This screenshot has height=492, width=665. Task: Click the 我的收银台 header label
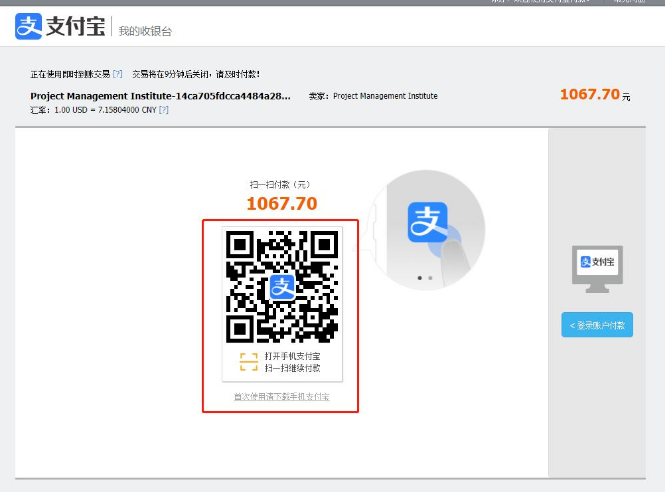(x=145, y=32)
